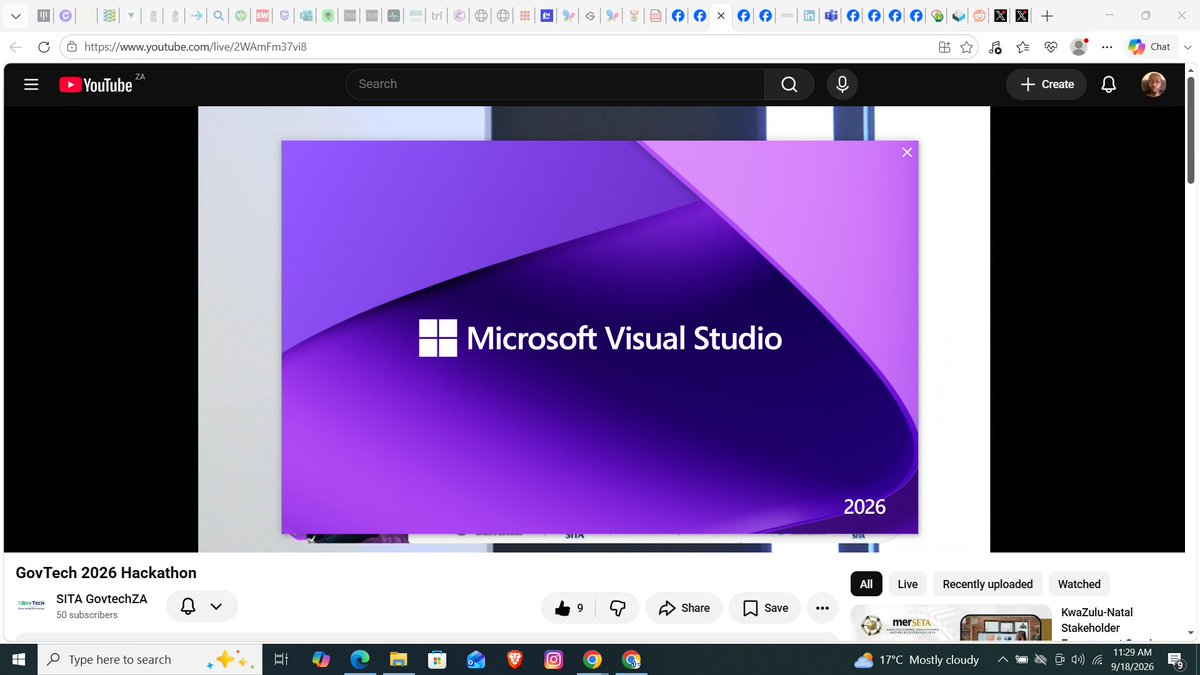Select the Recently uploaded filter chip
1200x675 pixels.
pyautogui.click(x=987, y=584)
